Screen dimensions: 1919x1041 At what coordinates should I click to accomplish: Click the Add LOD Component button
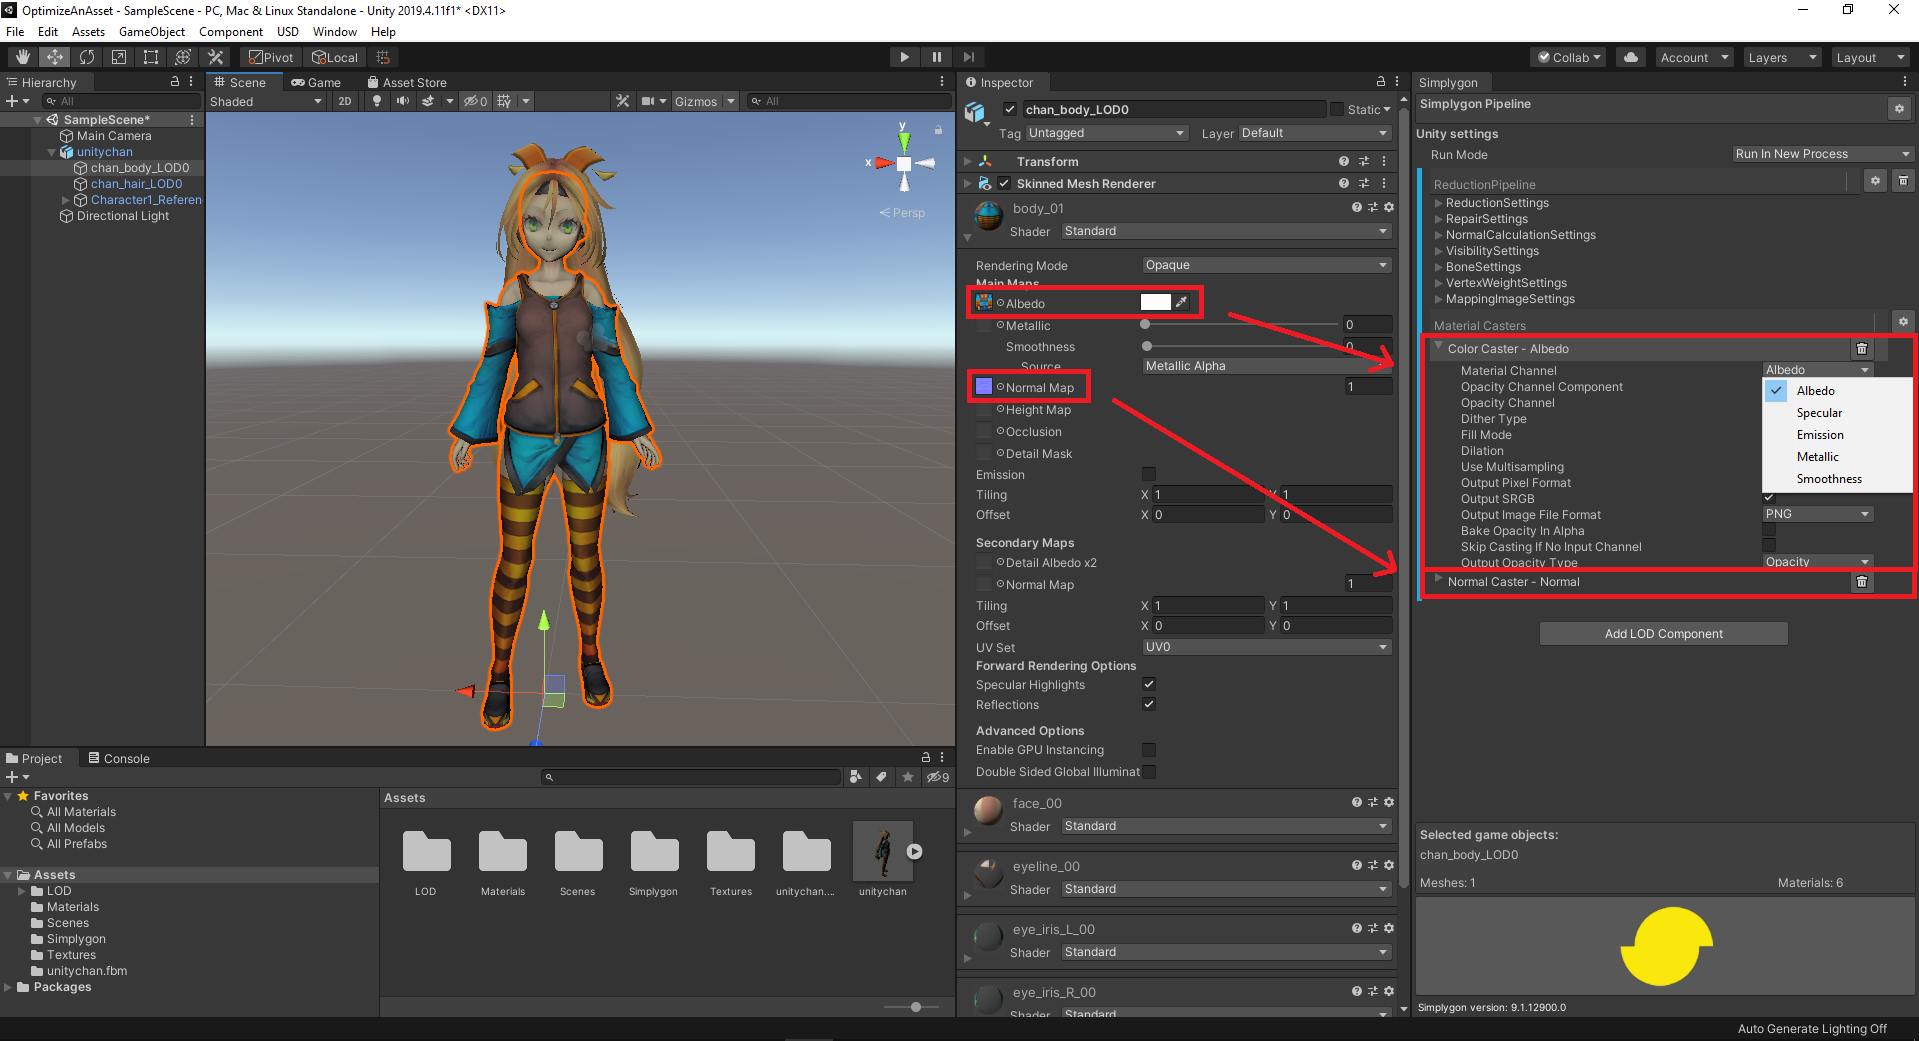(x=1663, y=634)
